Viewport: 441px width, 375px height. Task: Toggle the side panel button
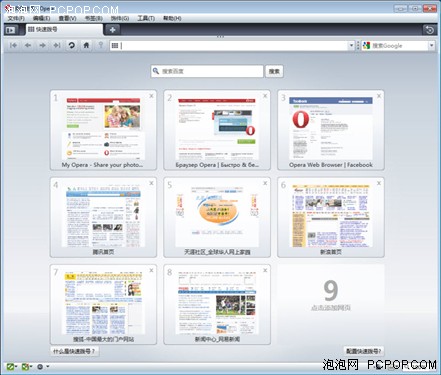pos(11,30)
